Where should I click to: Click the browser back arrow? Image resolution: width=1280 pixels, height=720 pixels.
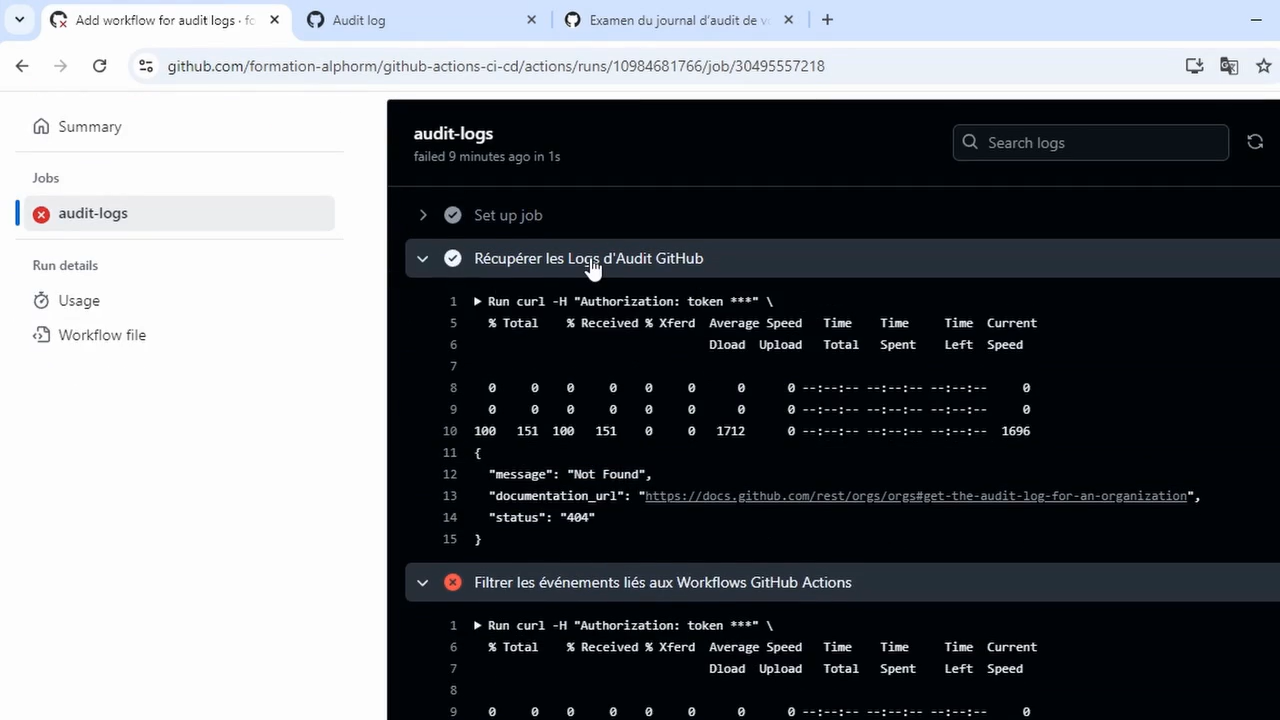pyautogui.click(x=22, y=66)
